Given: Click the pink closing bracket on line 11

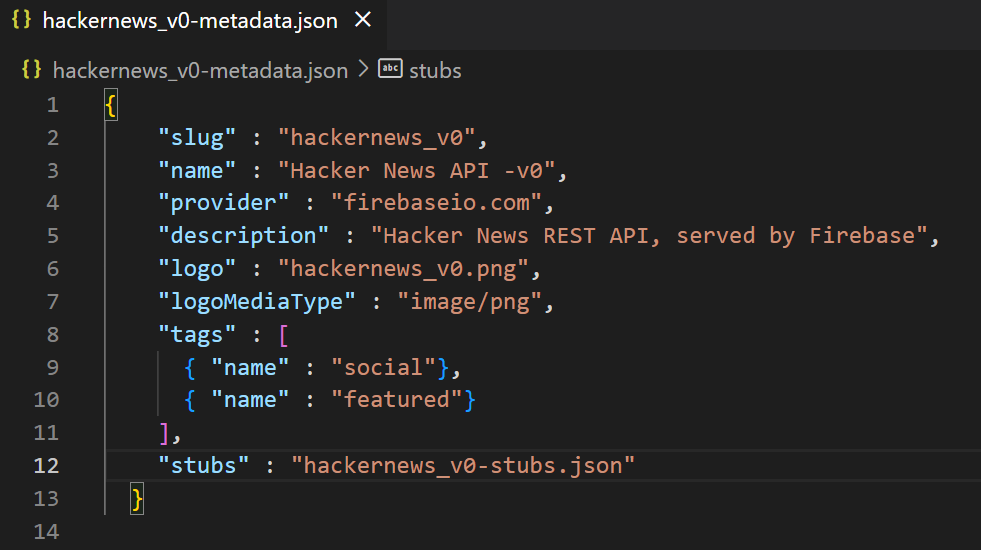Looking at the screenshot, I should click(164, 433).
